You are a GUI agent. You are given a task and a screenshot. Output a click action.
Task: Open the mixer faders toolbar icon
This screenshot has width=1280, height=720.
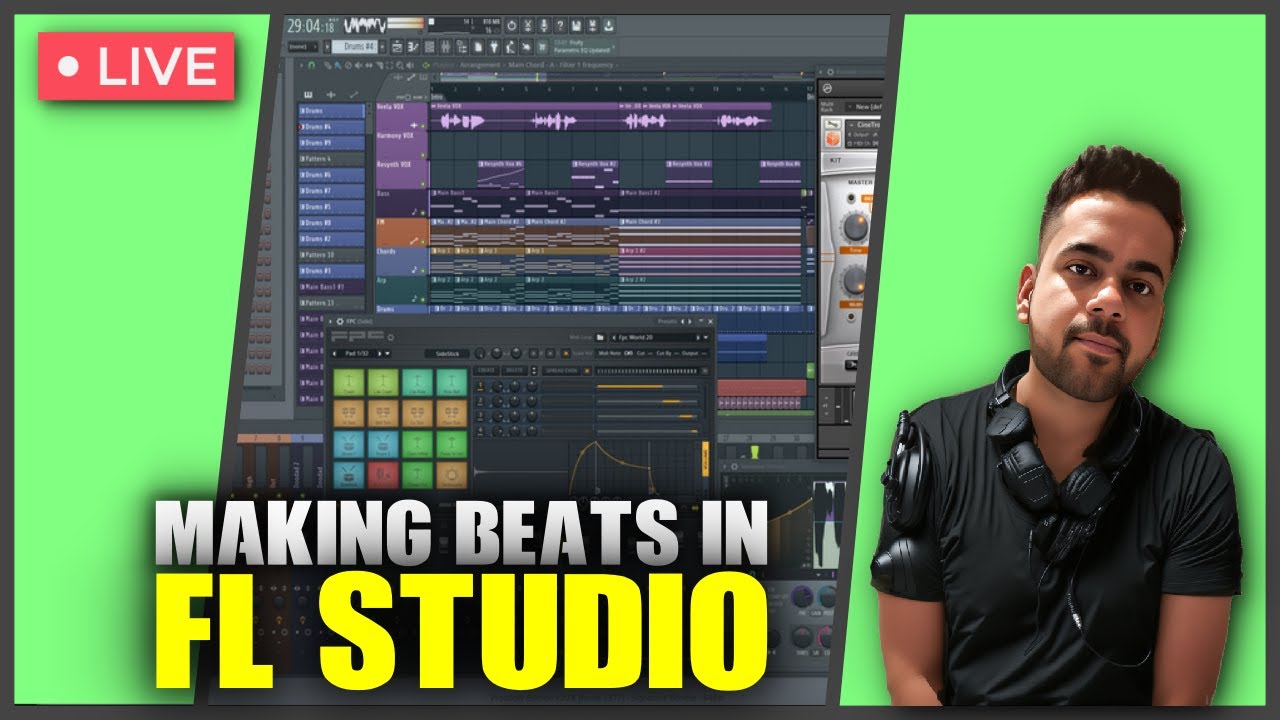tap(446, 47)
